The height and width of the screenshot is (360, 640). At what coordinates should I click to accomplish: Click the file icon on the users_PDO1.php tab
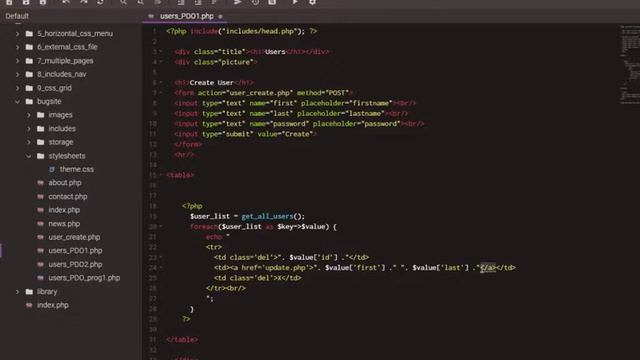pyautogui.click(x=151, y=16)
